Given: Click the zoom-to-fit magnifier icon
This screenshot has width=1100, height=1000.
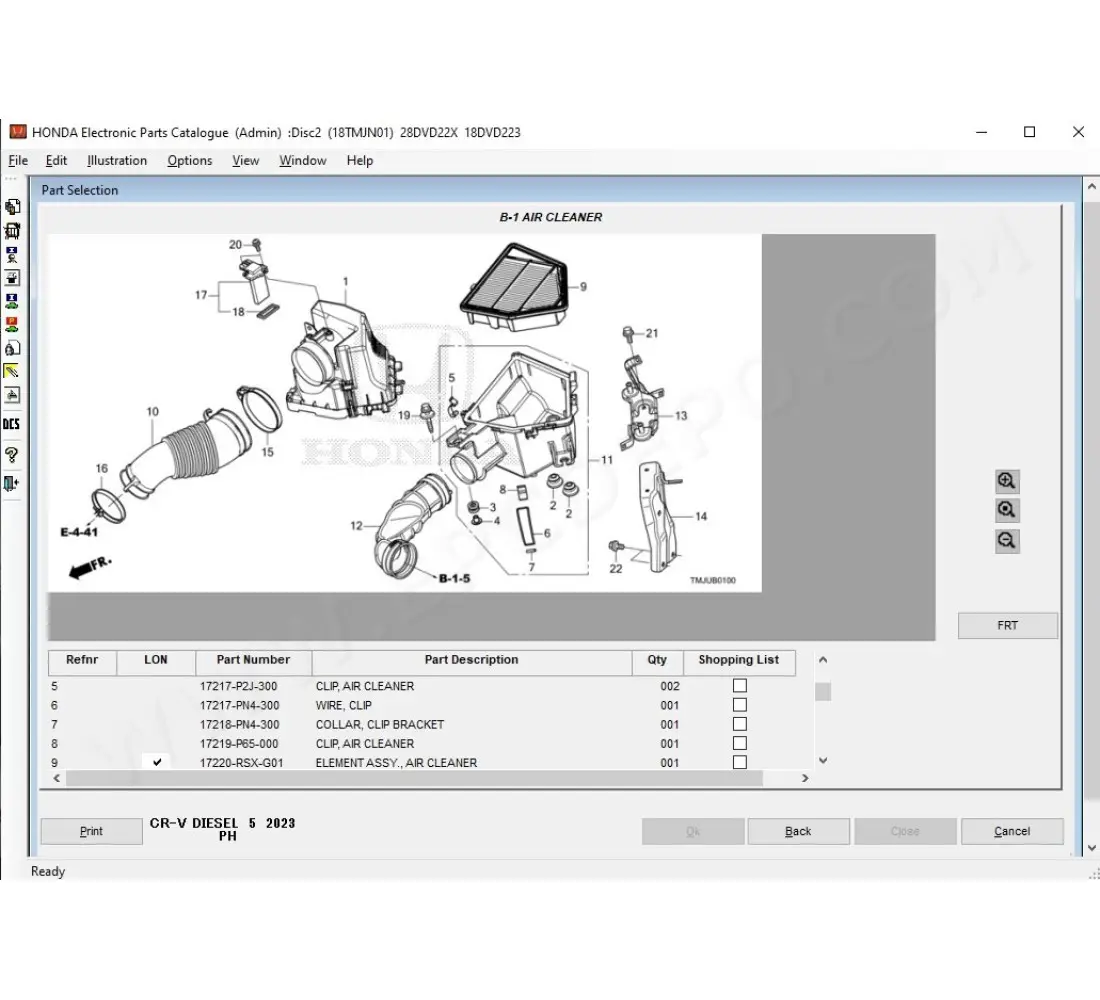Looking at the screenshot, I should 1007,511.
